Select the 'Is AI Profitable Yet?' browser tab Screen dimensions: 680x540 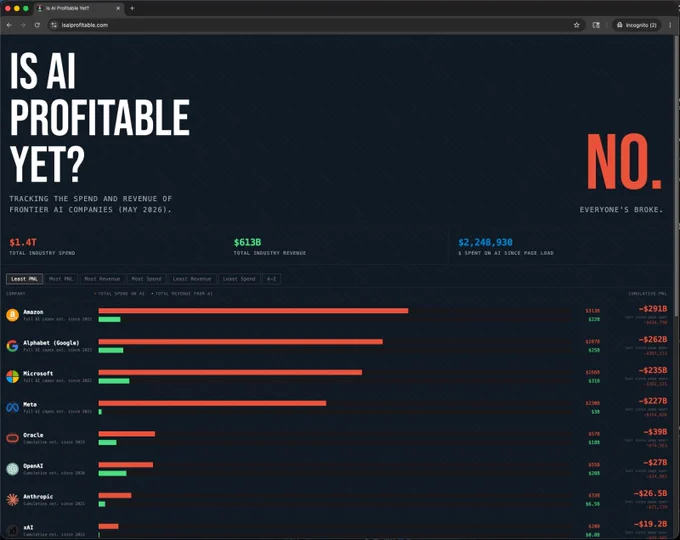coord(78,8)
